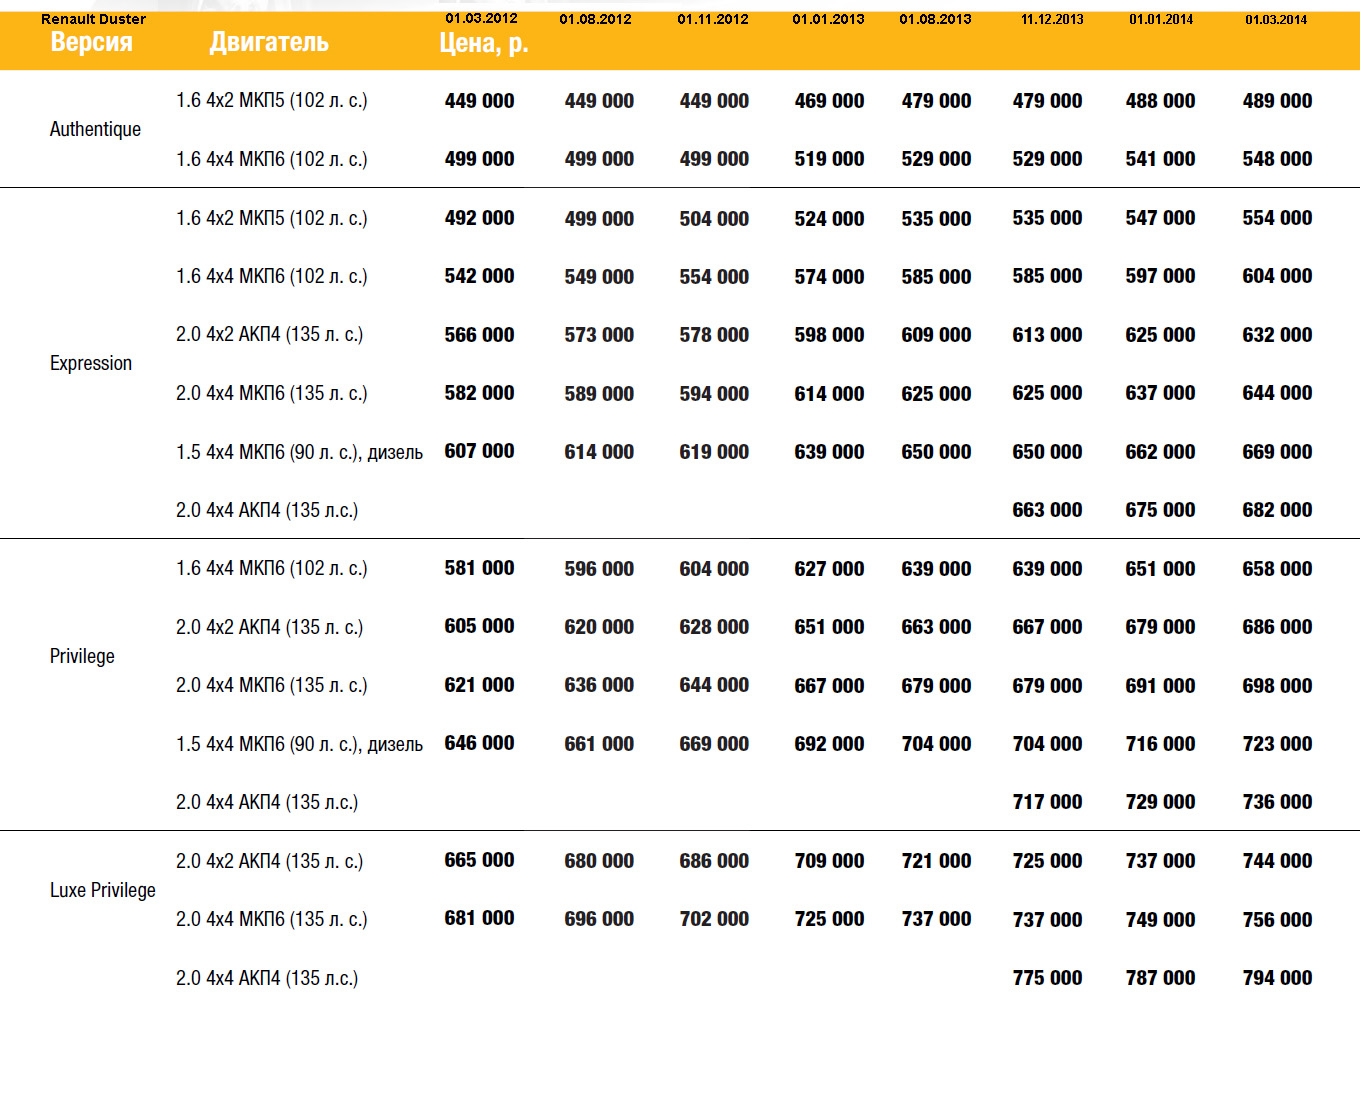Click the Privilege version label

pyautogui.click(x=82, y=656)
